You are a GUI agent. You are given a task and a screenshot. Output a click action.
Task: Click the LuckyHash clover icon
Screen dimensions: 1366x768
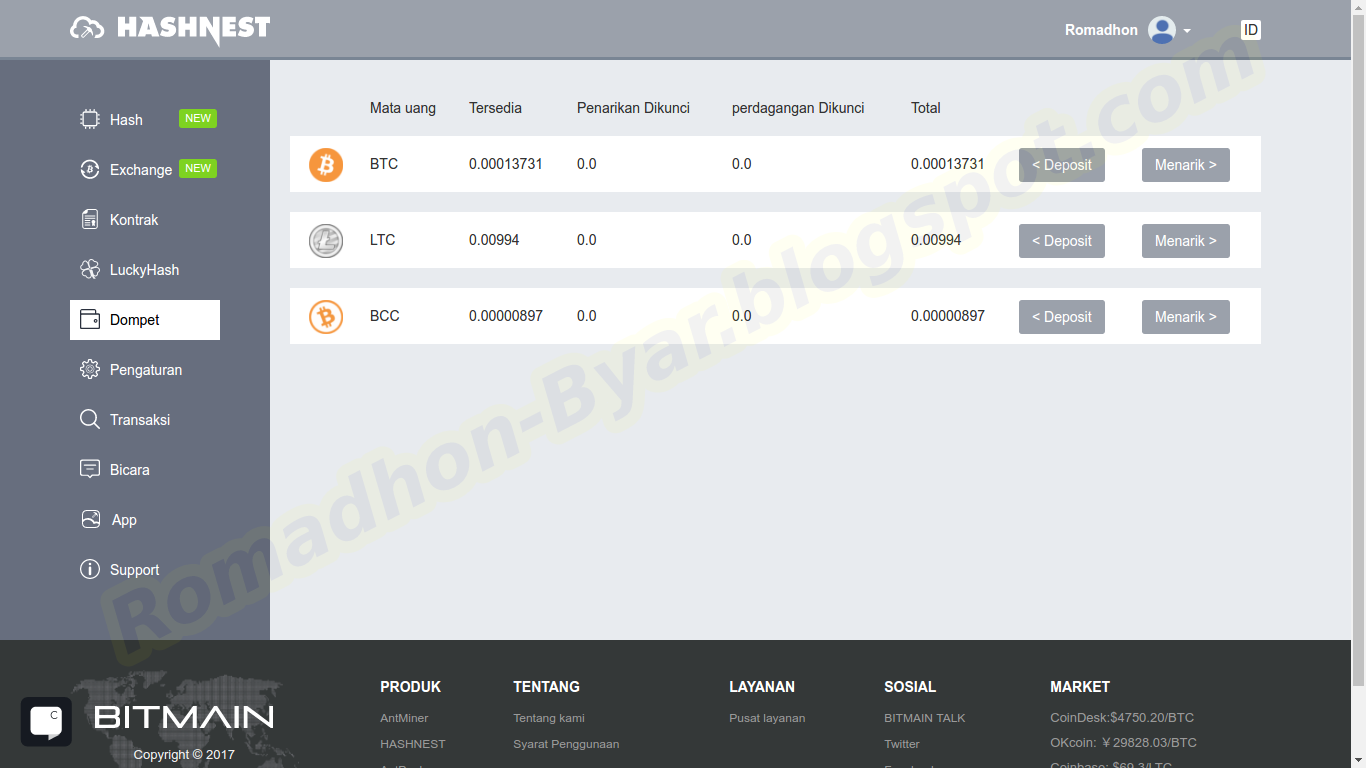90,269
